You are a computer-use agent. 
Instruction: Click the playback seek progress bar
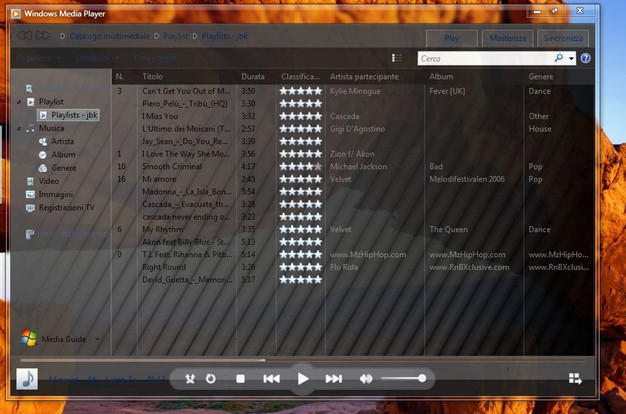tap(303, 360)
